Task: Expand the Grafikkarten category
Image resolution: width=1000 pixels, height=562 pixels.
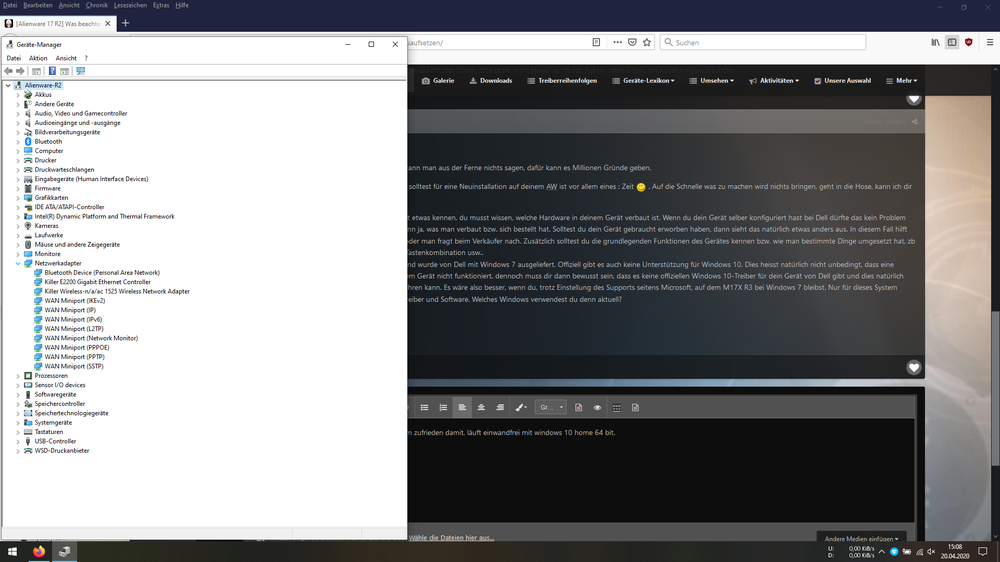Action: point(18,198)
